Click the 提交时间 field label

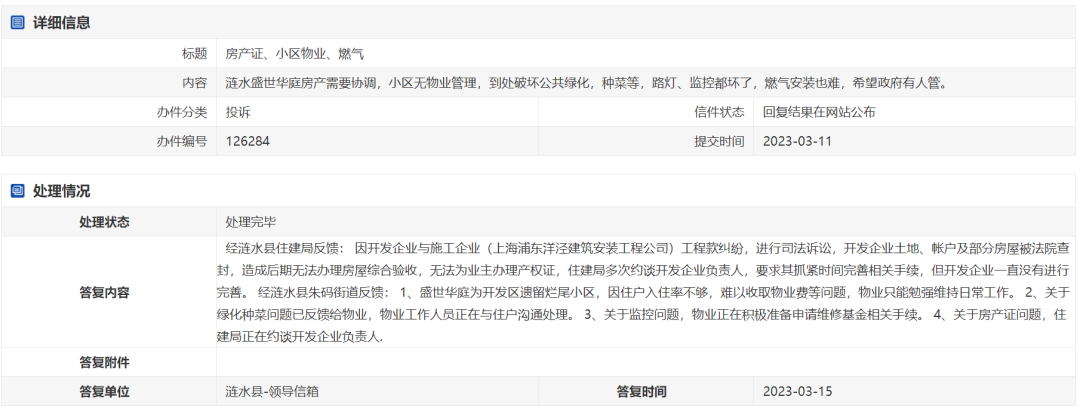point(719,141)
